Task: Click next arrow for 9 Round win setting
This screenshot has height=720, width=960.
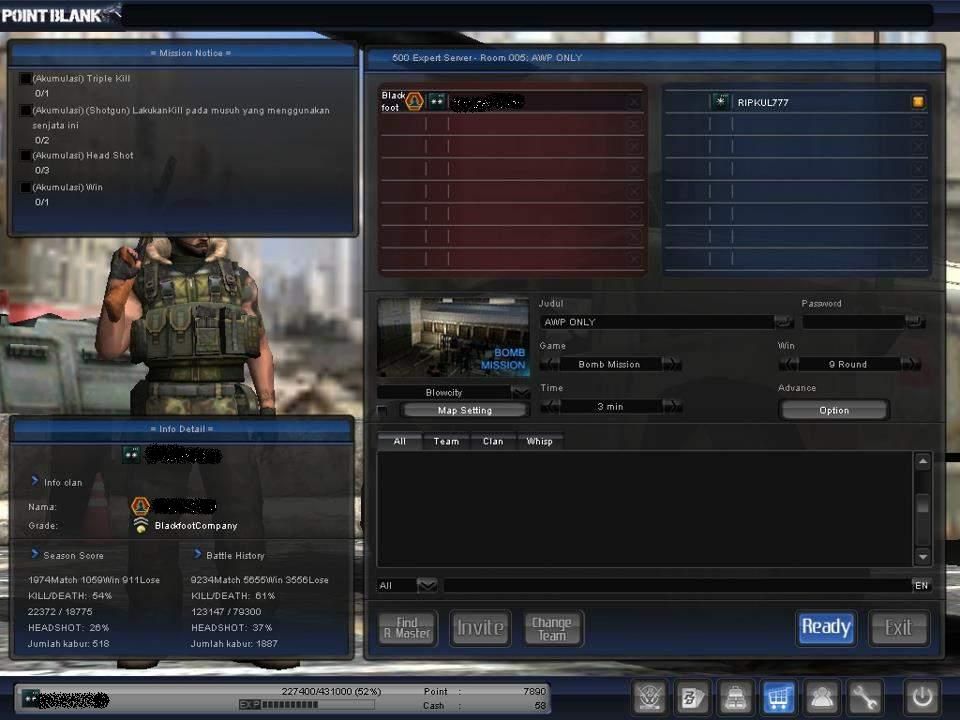Action: tap(910, 364)
